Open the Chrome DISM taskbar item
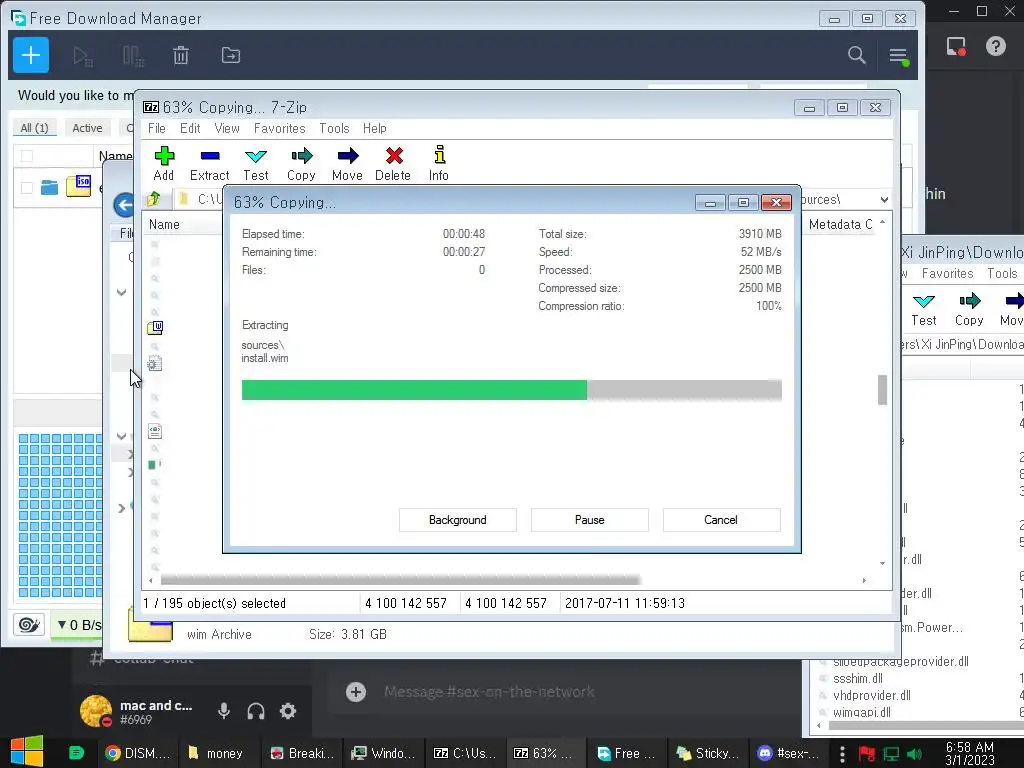This screenshot has height=768, width=1024. pos(138,754)
